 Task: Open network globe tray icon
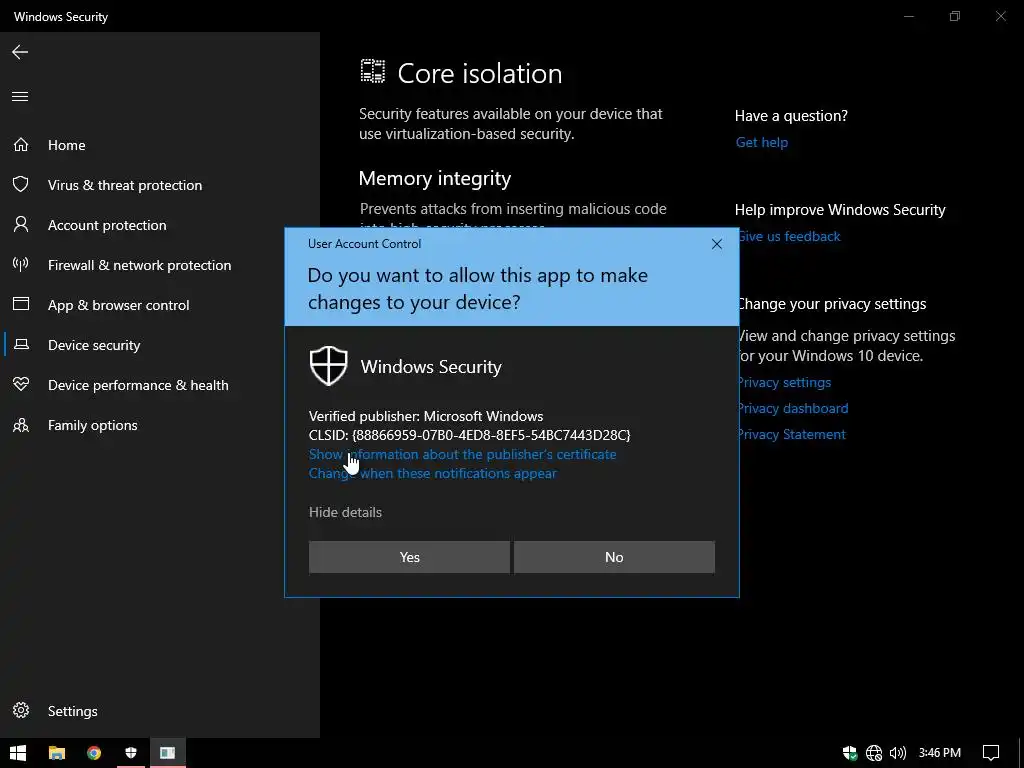coord(874,753)
